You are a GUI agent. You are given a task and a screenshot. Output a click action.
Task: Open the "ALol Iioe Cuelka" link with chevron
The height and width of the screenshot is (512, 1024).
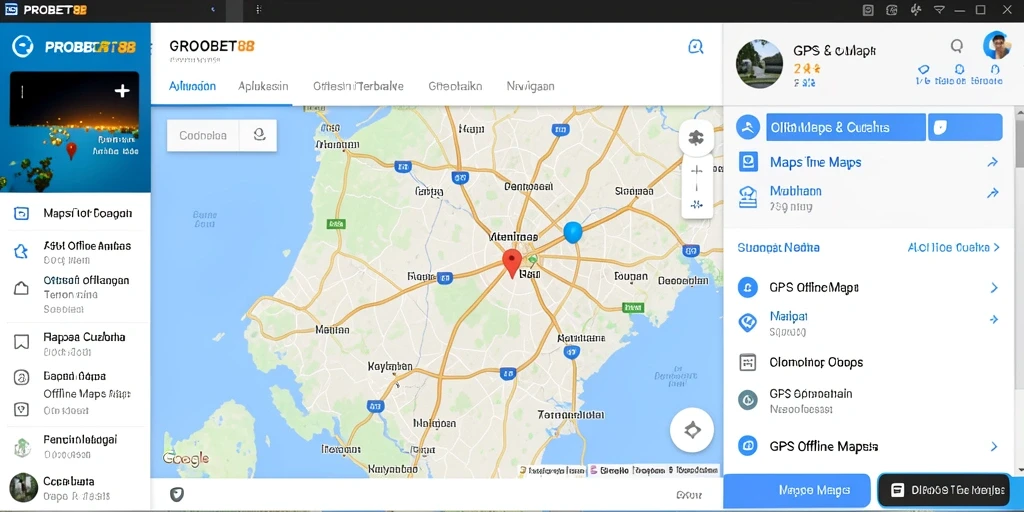click(x=953, y=248)
